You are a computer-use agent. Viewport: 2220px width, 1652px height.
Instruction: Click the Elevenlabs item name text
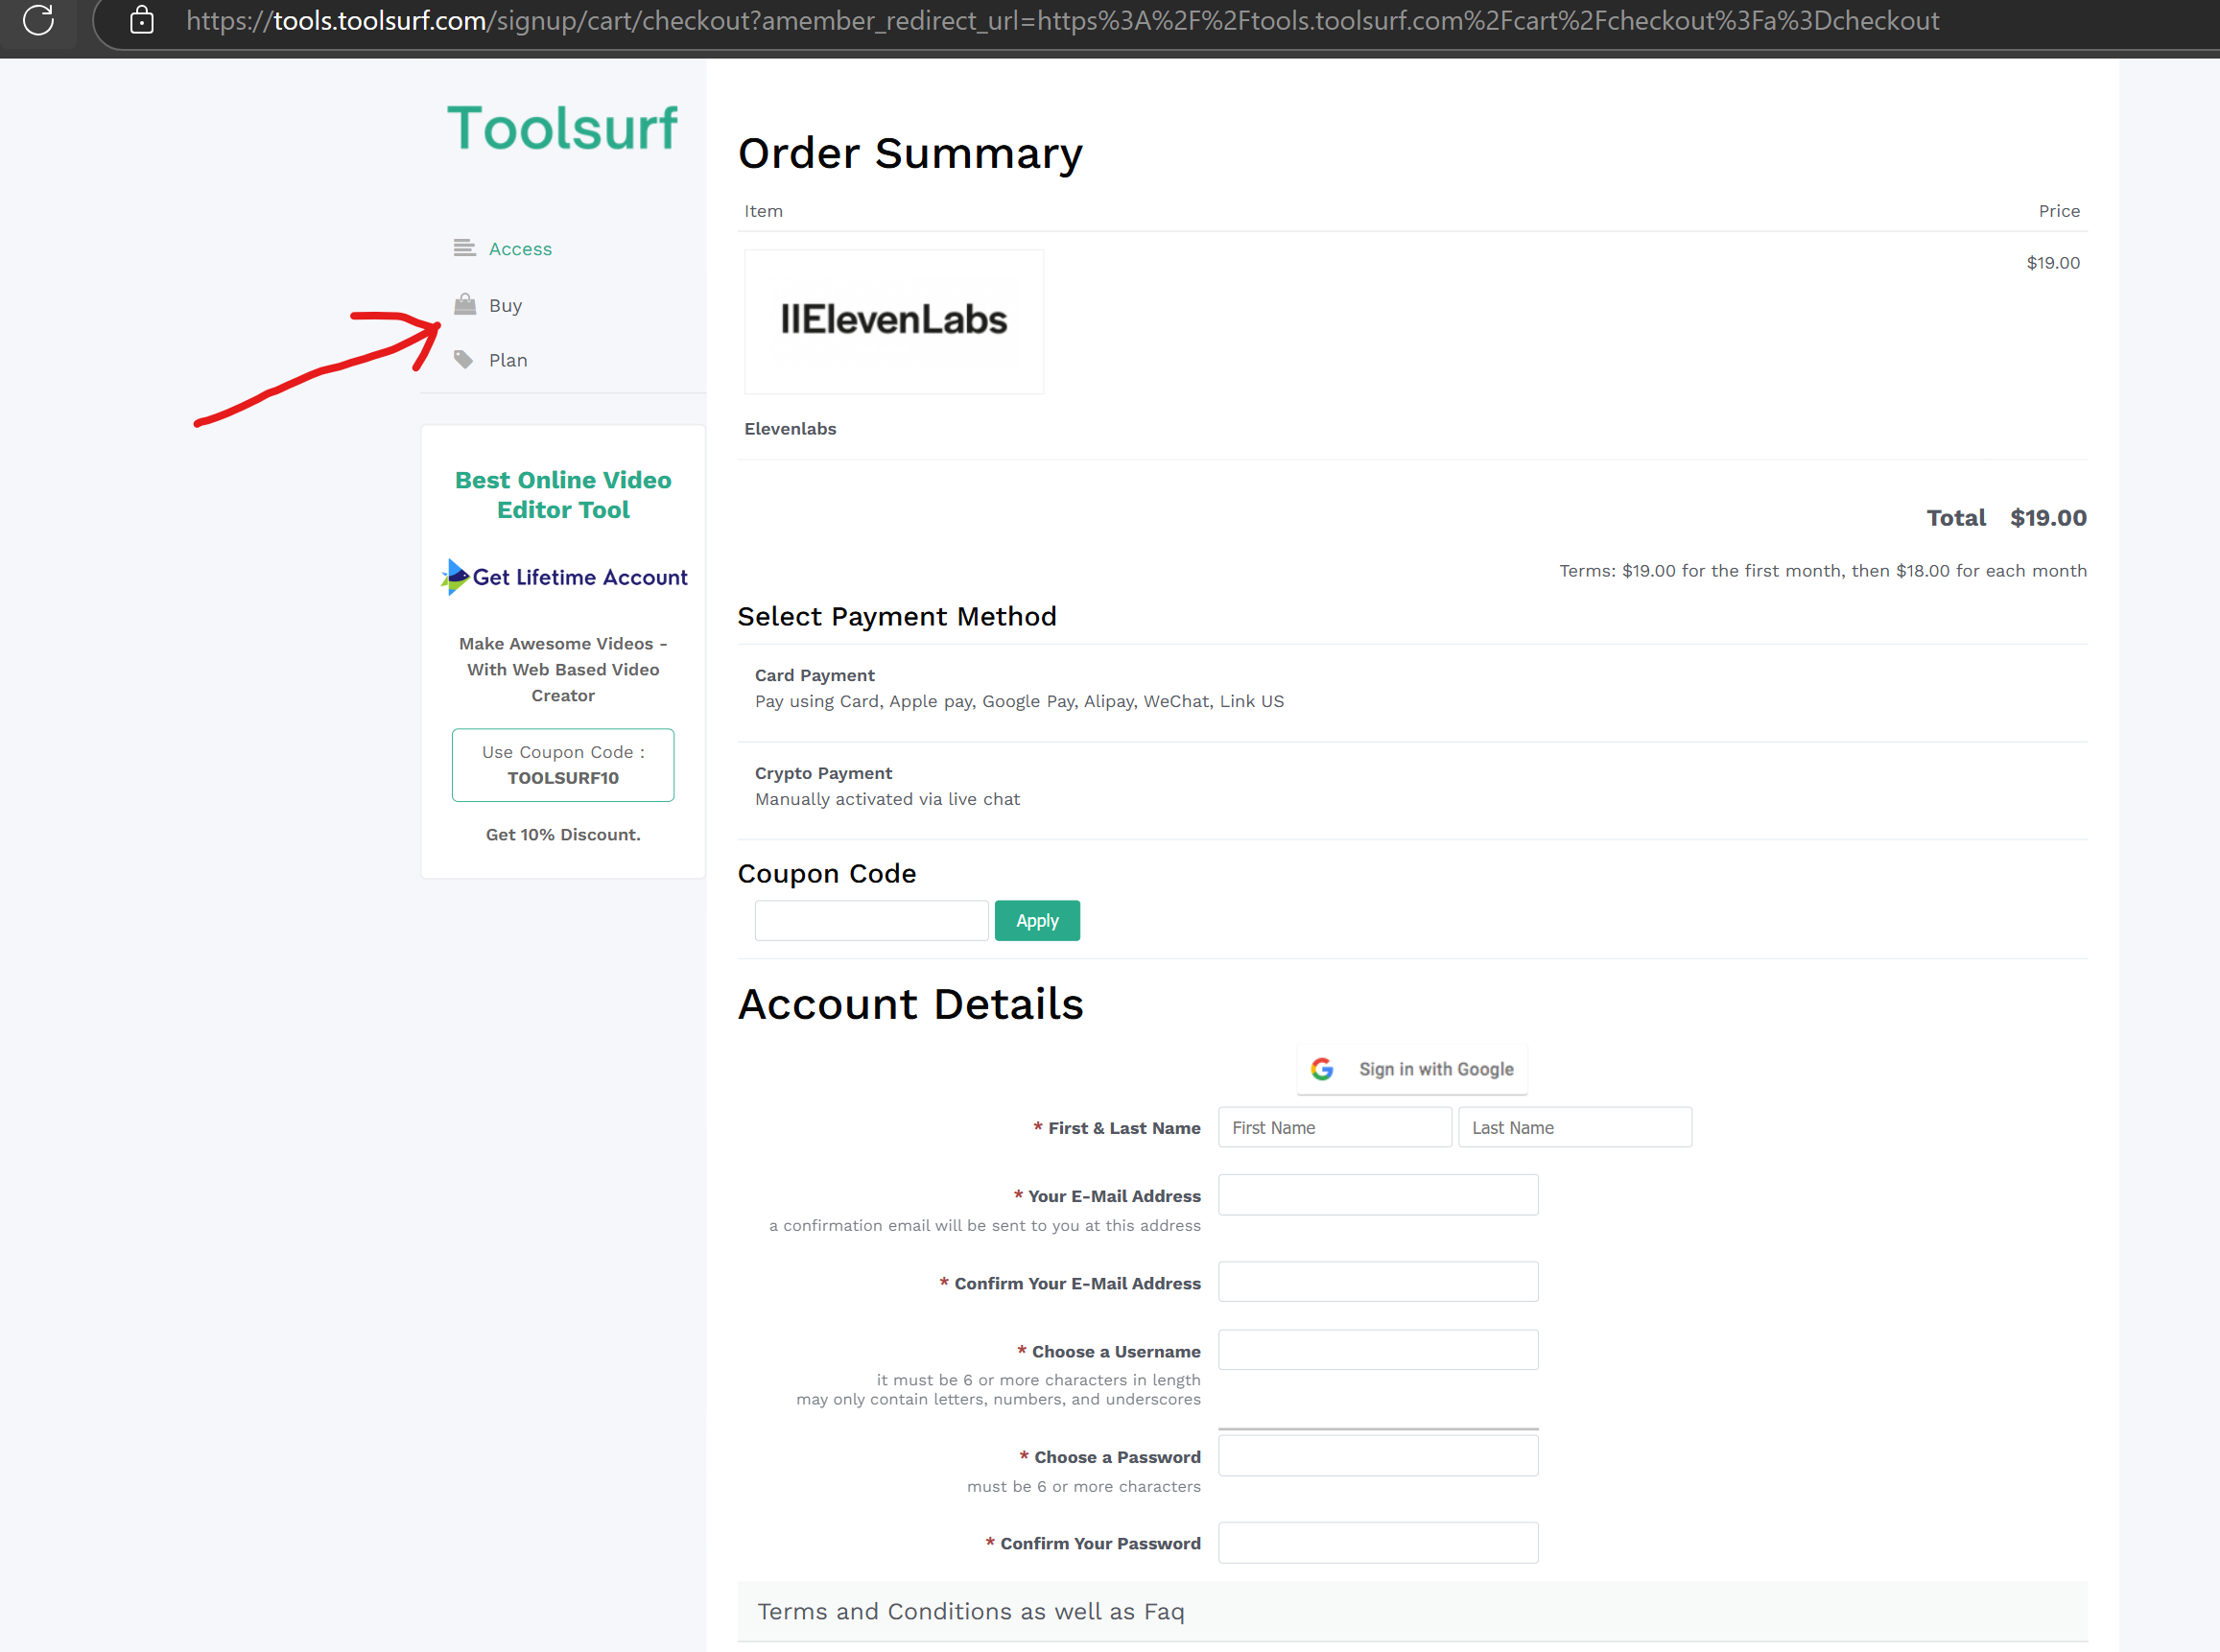click(x=790, y=429)
